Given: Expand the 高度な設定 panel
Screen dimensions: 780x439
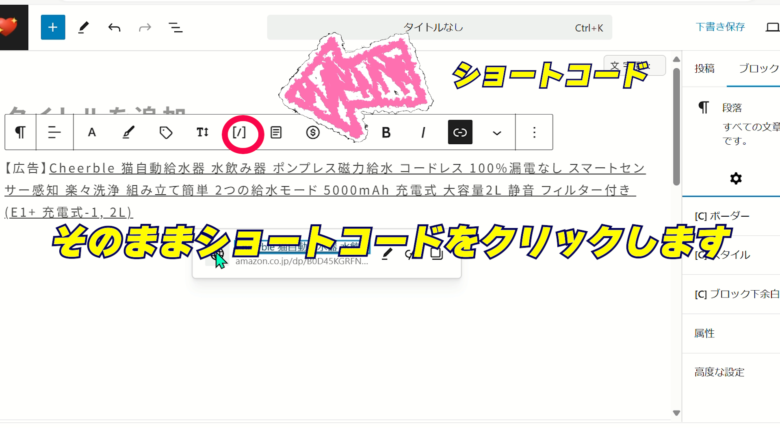Looking at the screenshot, I should [x=720, y=372].
